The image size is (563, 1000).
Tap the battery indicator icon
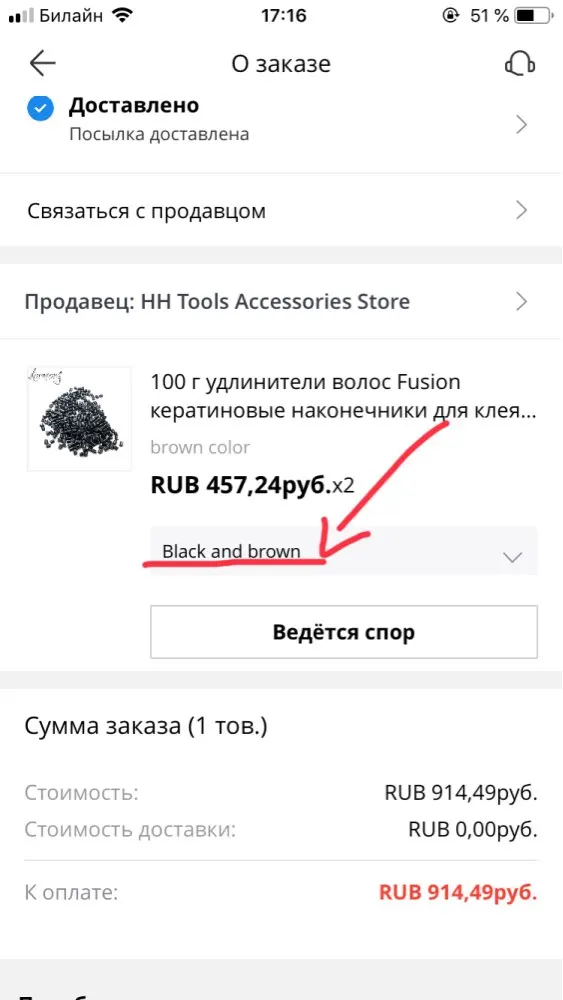(x=535, y=15)
